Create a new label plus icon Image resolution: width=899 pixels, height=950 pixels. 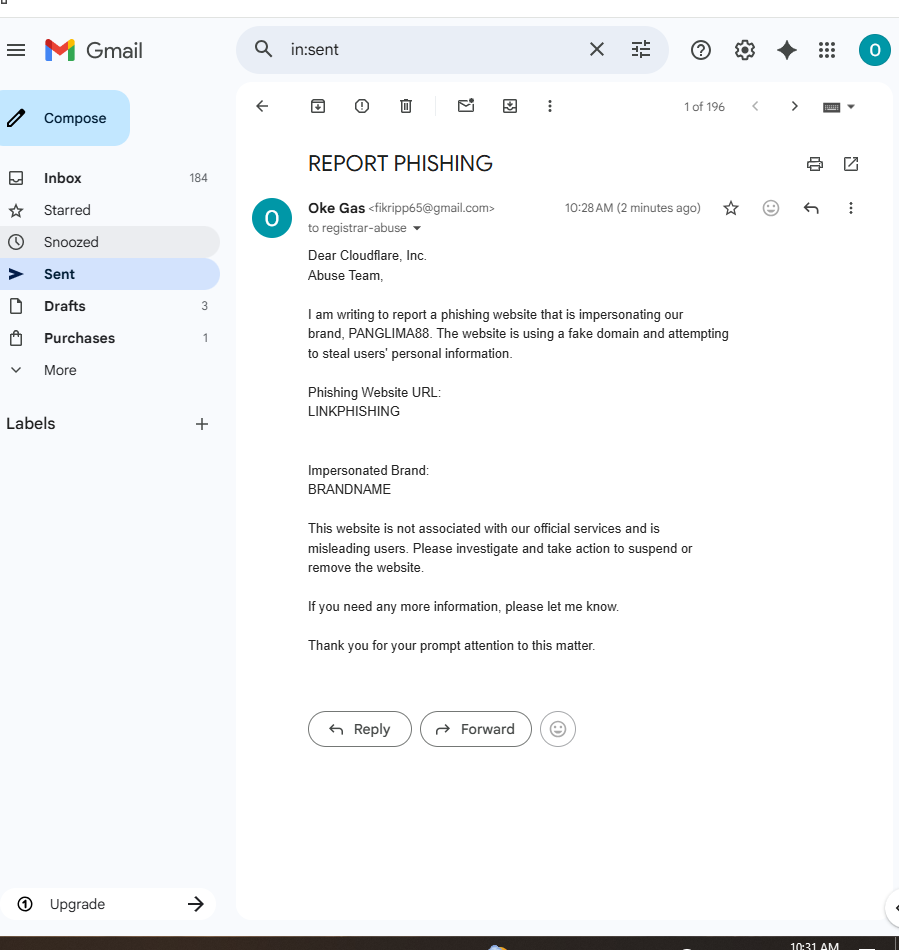pyautogui.click(x=202, y=424)
